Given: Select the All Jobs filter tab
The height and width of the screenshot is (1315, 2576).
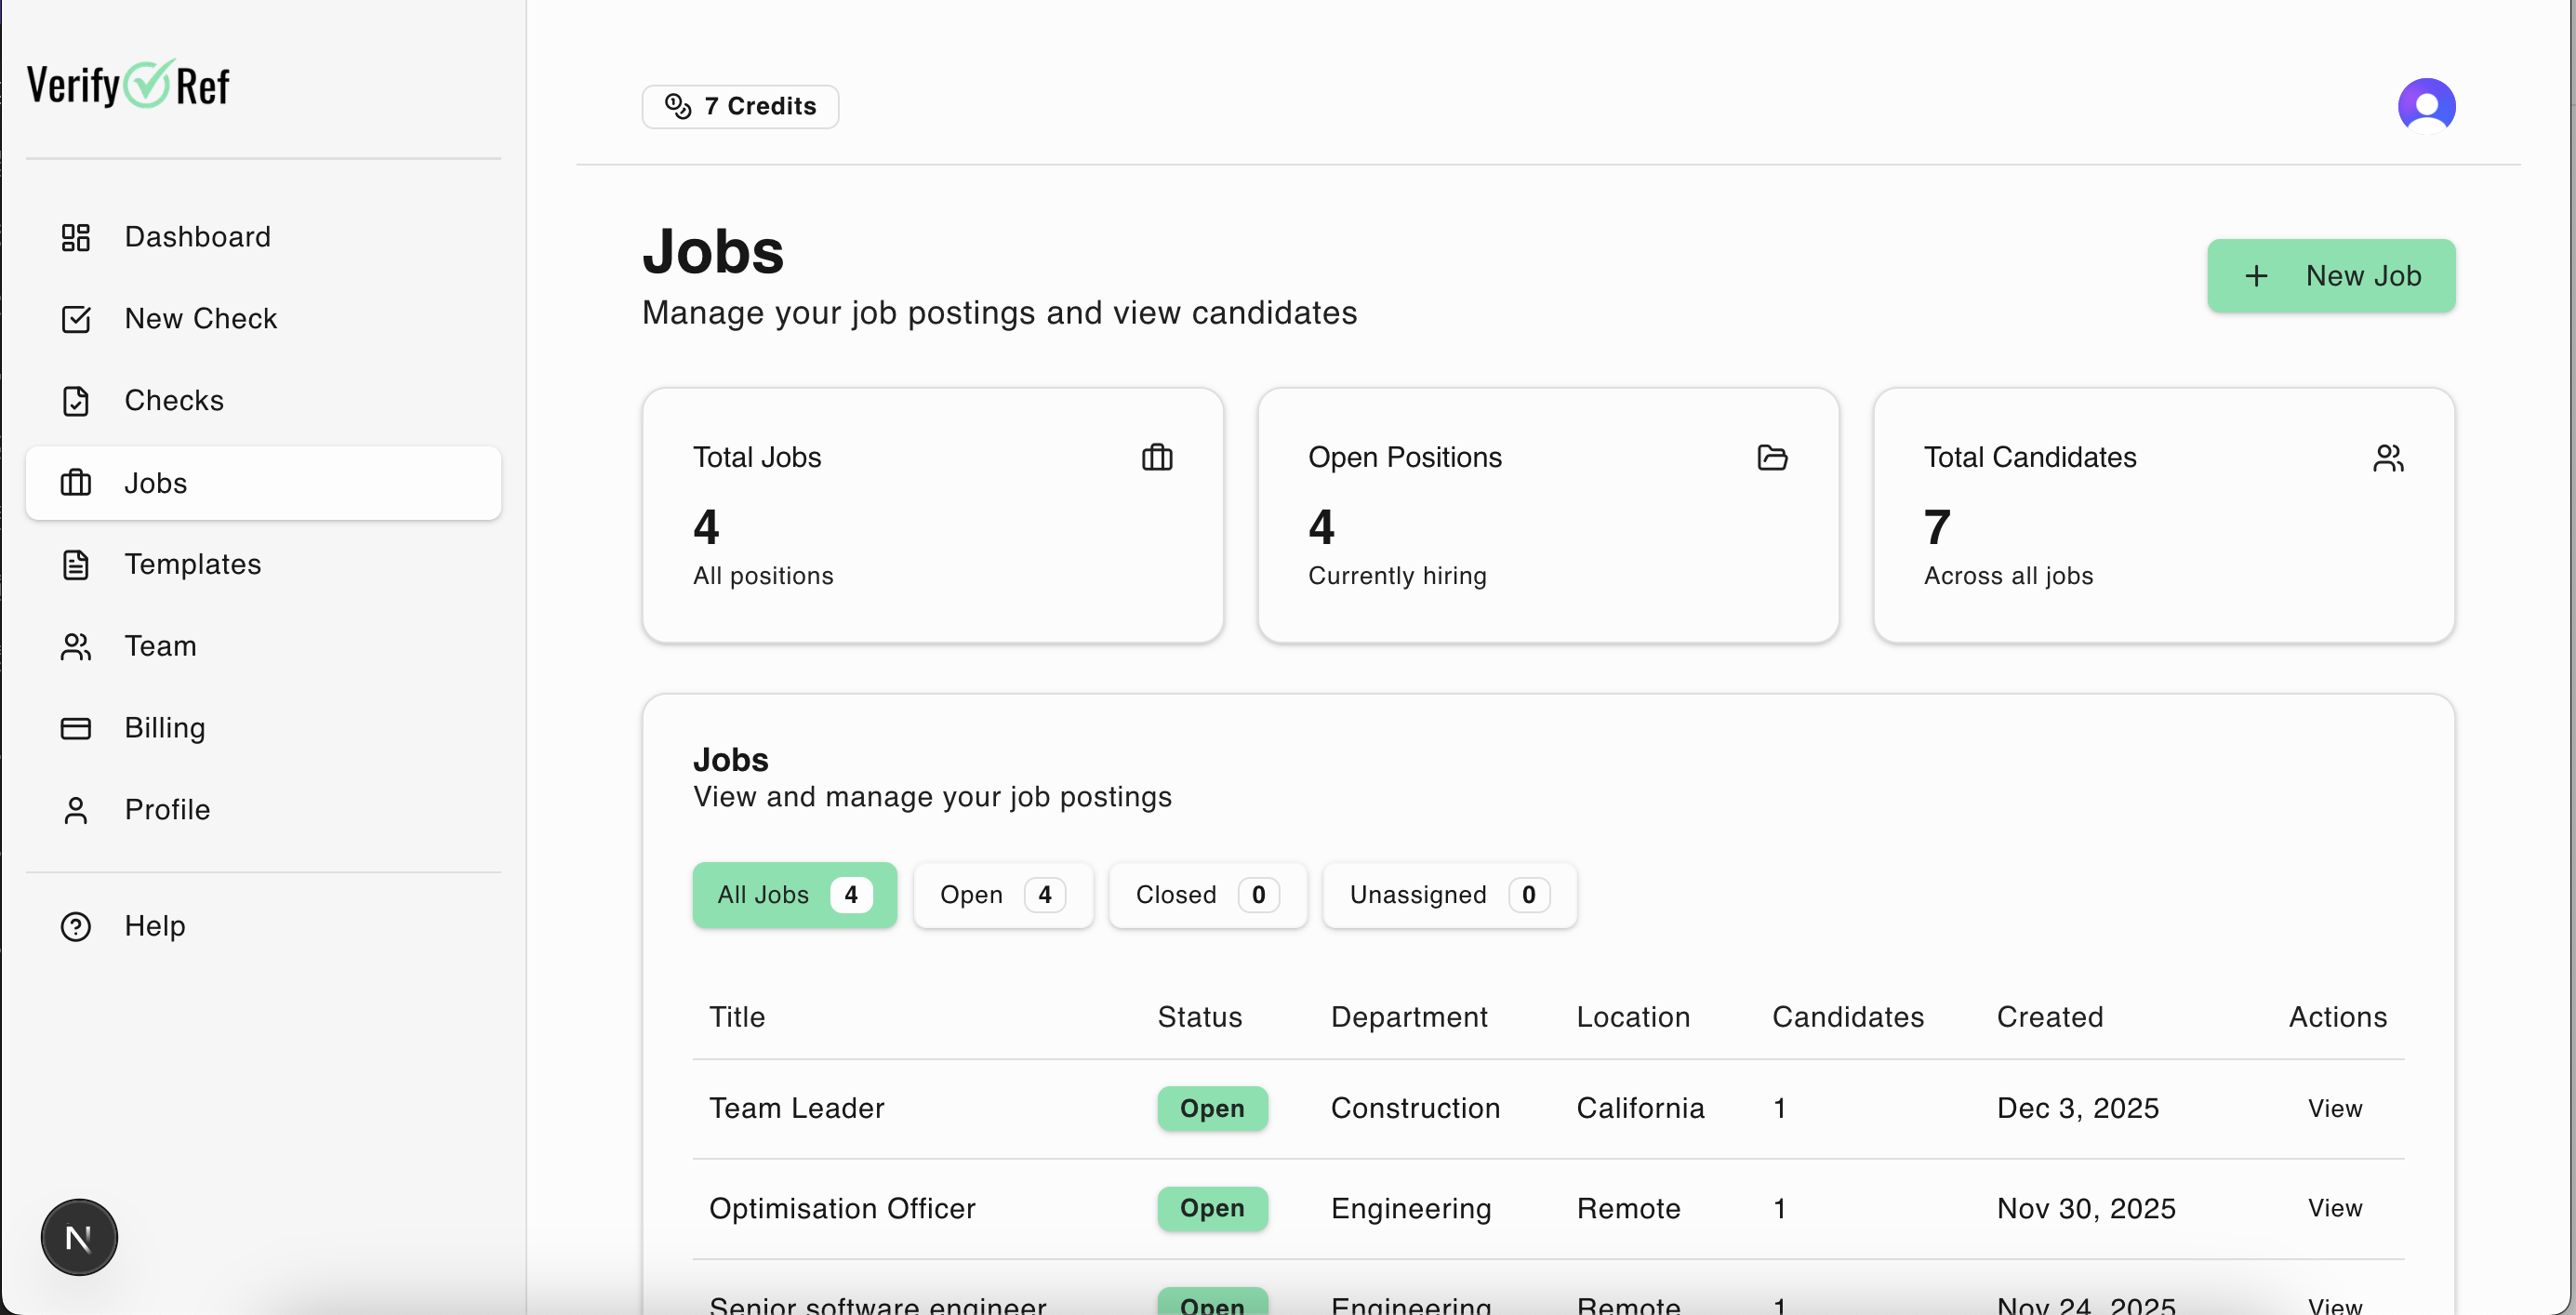Looking at the screenshot, I should tap(794, 894).
